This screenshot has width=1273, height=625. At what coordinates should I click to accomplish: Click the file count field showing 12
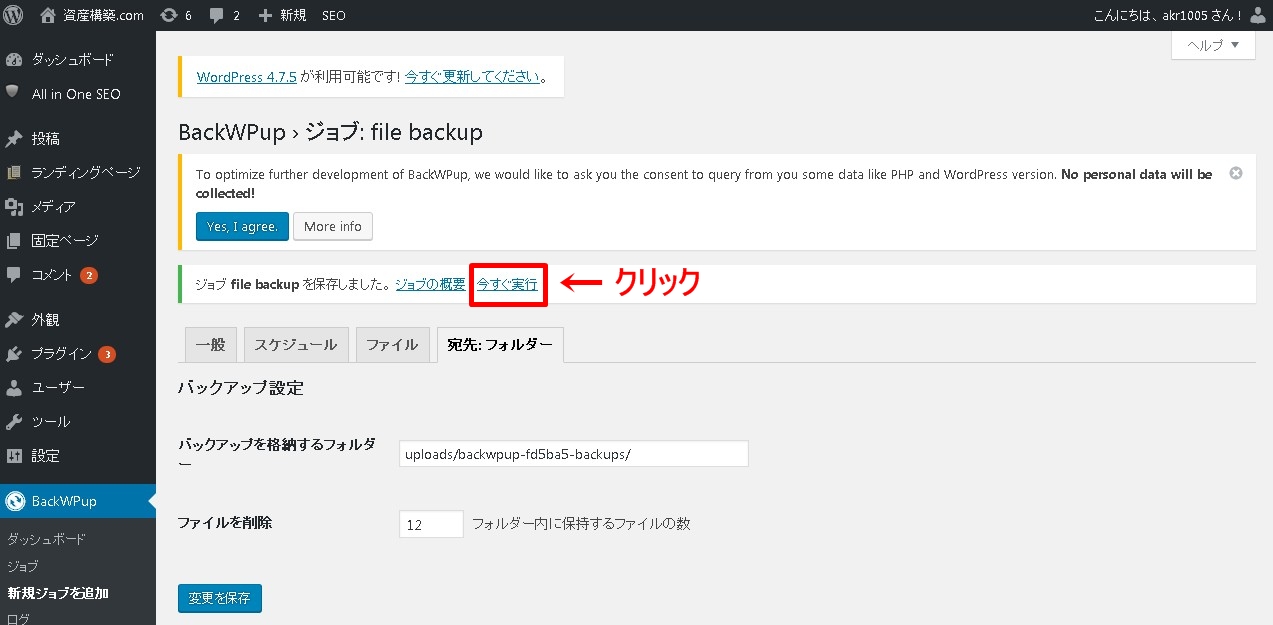pyautogui.click(x=431, y=524)
